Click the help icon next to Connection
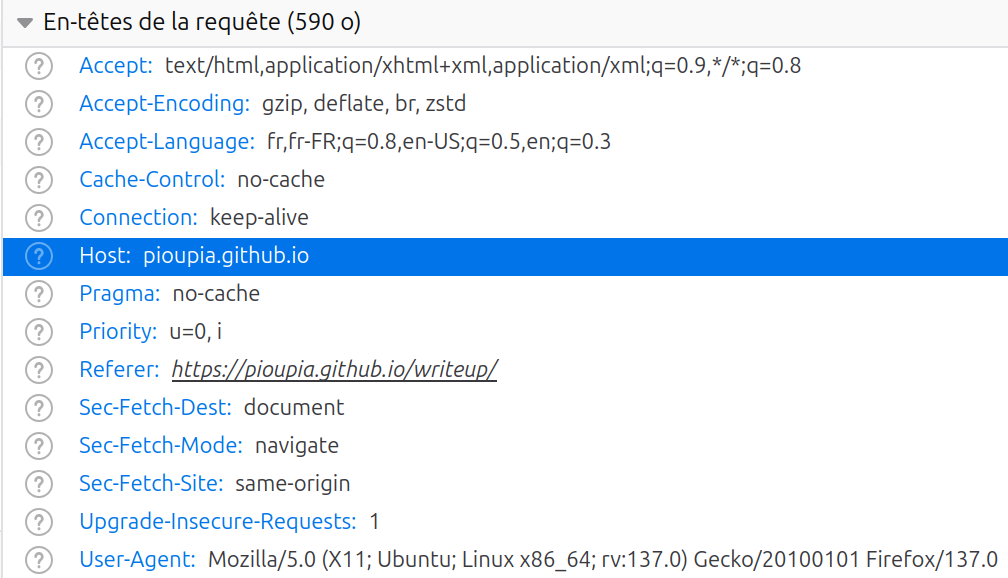1008x578 pixels. 38,218
